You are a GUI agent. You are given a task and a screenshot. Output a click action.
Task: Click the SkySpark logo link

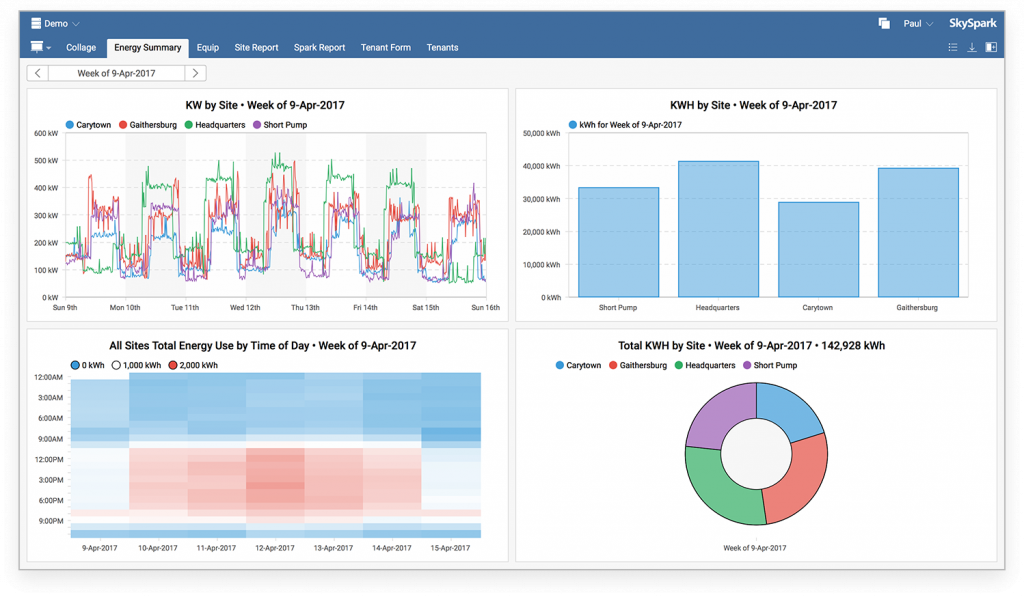[x=972, y=23]
